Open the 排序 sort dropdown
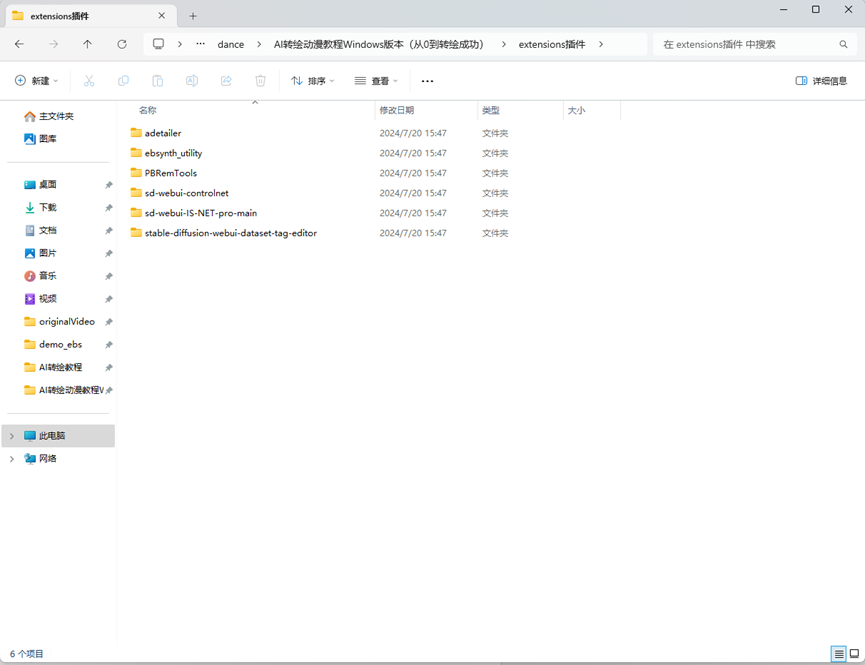The height and width of the screenshot is (665, 865). (x=313, y=81)
